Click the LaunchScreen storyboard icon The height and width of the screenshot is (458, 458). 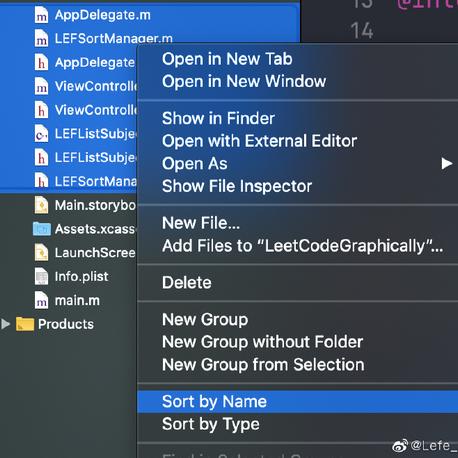(x=41, y=253)
